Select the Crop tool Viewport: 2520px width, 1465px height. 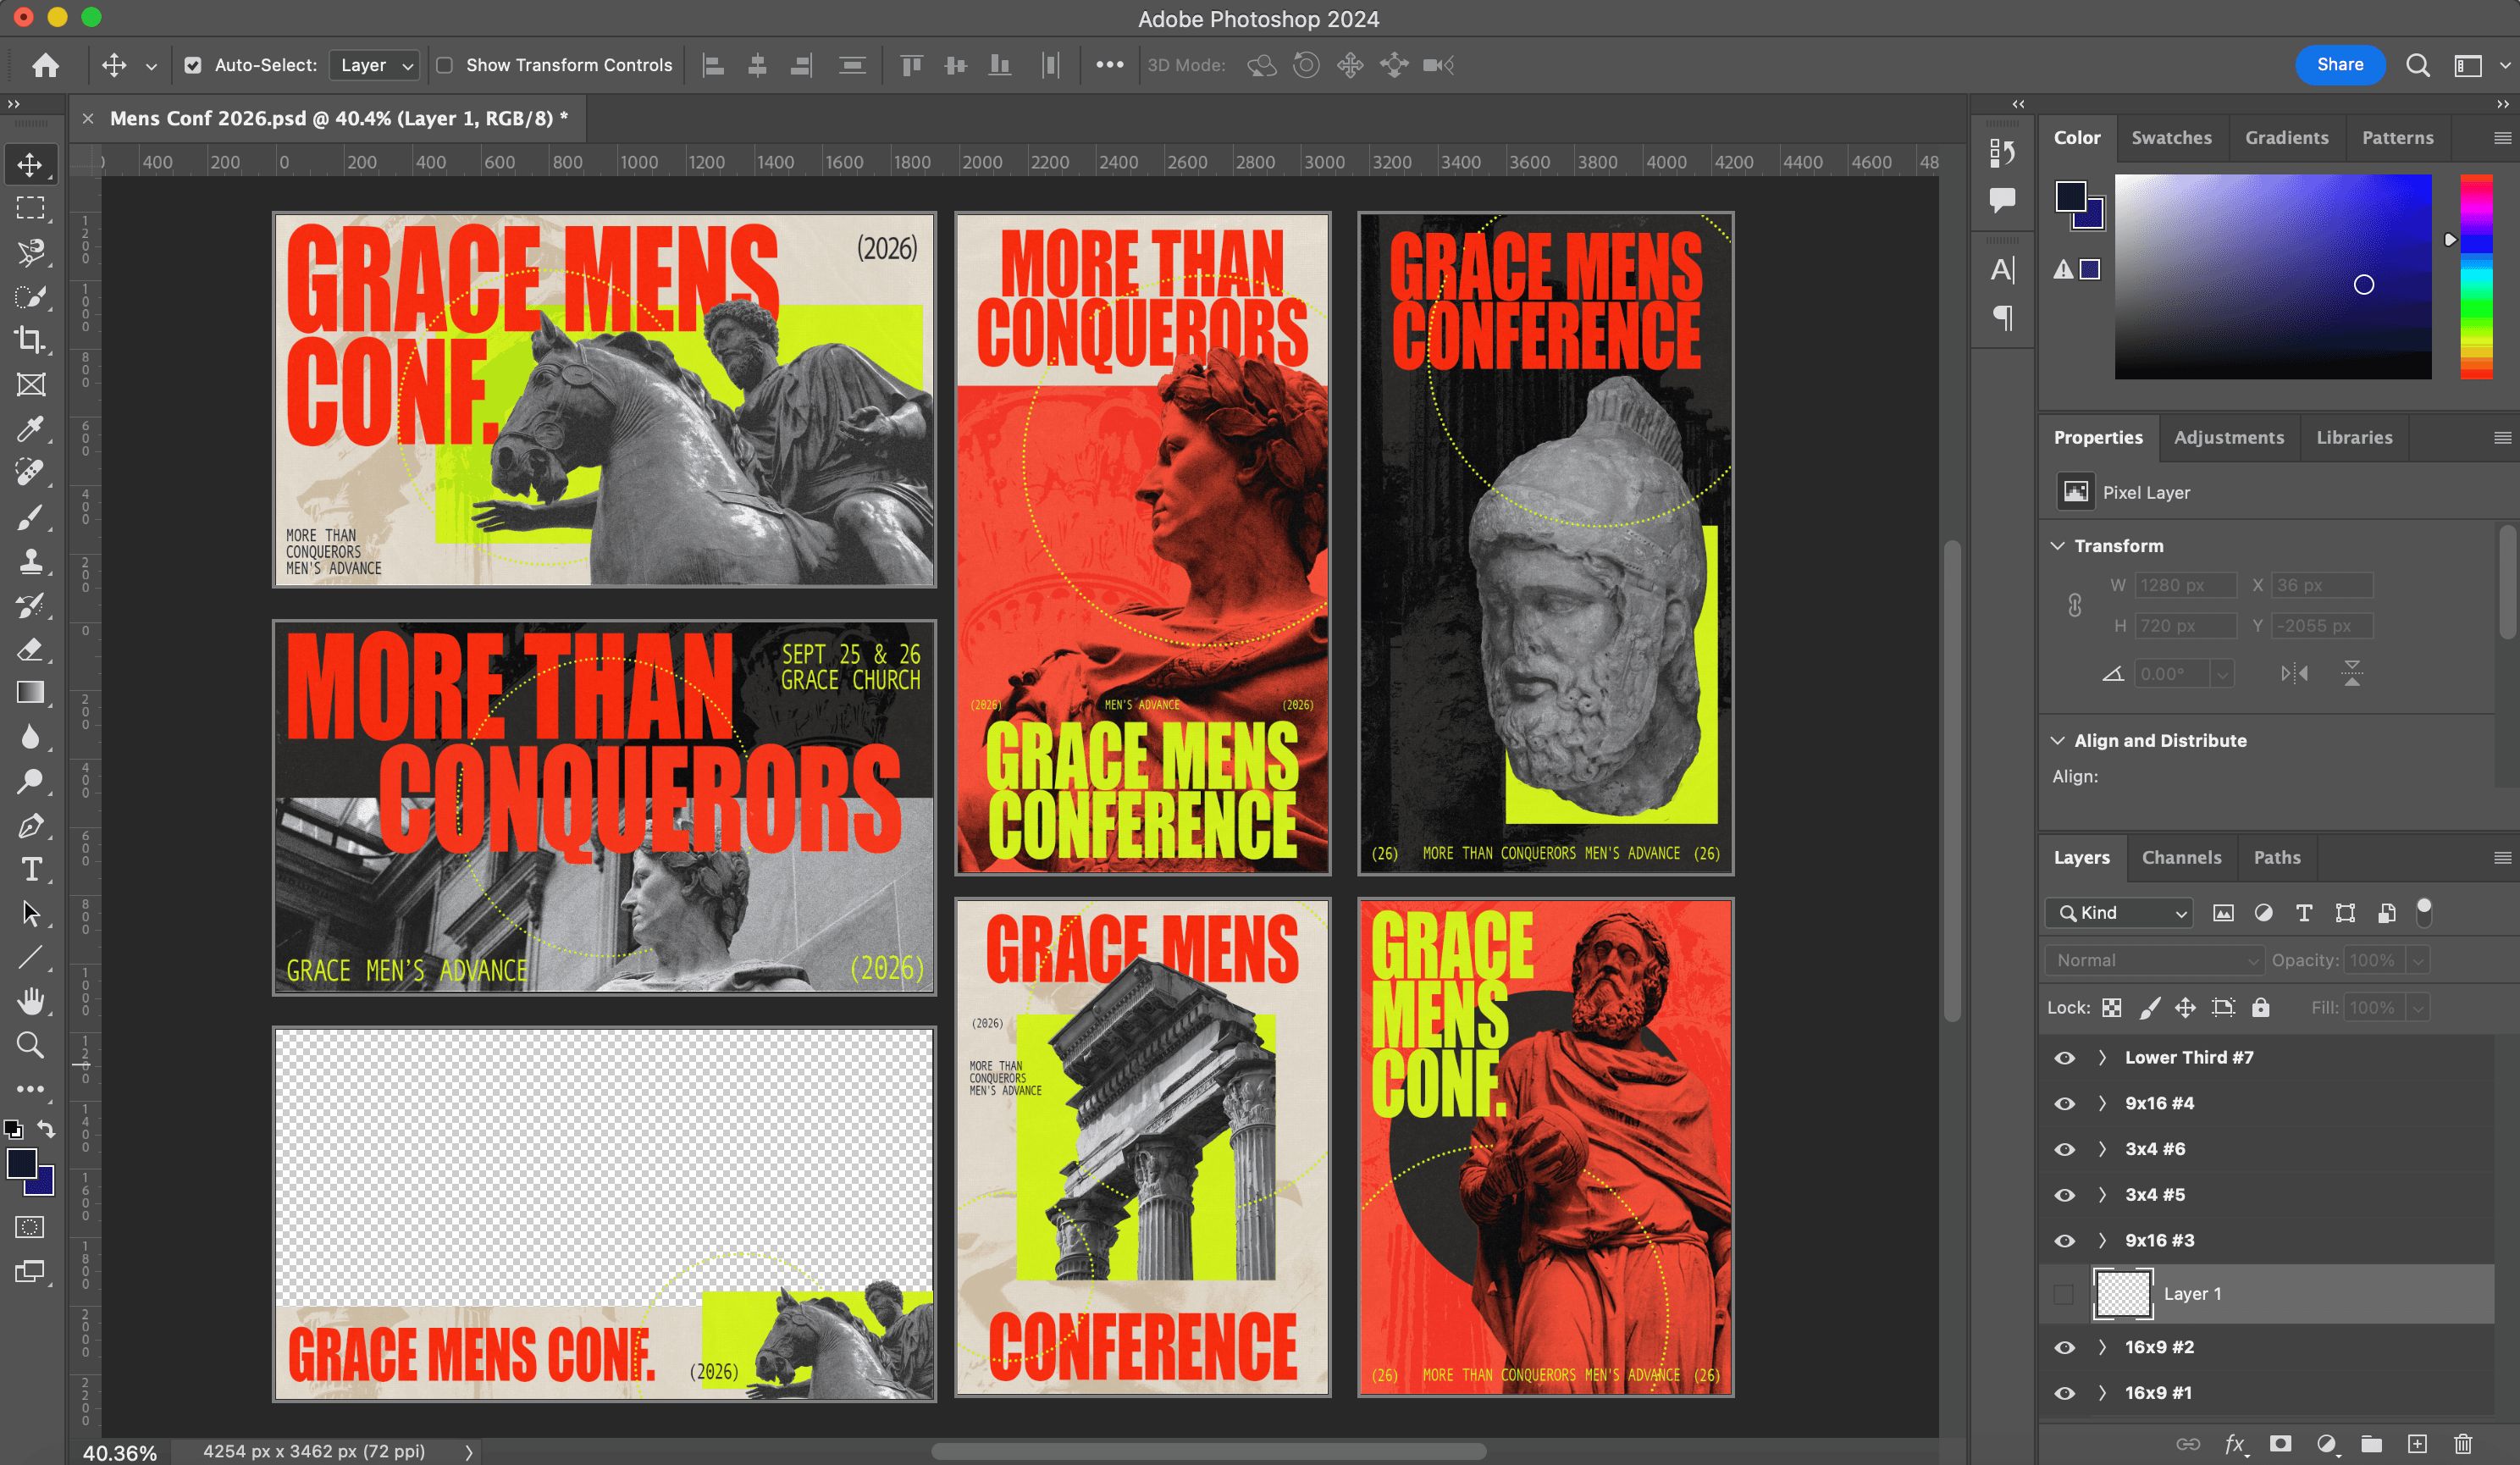tap(30, 340)
